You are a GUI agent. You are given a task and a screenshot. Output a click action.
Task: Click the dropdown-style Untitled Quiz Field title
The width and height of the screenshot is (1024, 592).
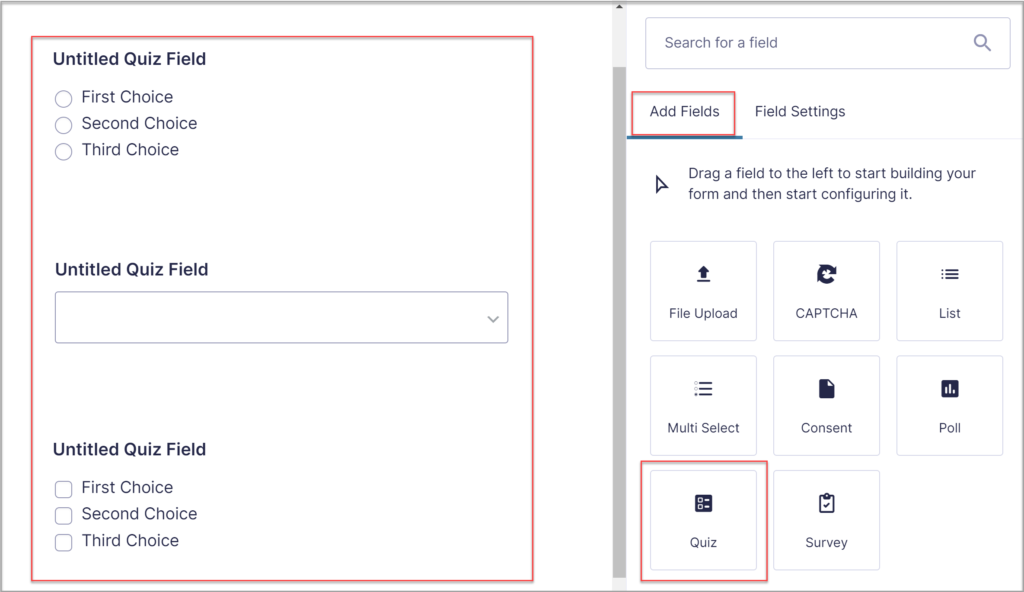tap(130, 269)
